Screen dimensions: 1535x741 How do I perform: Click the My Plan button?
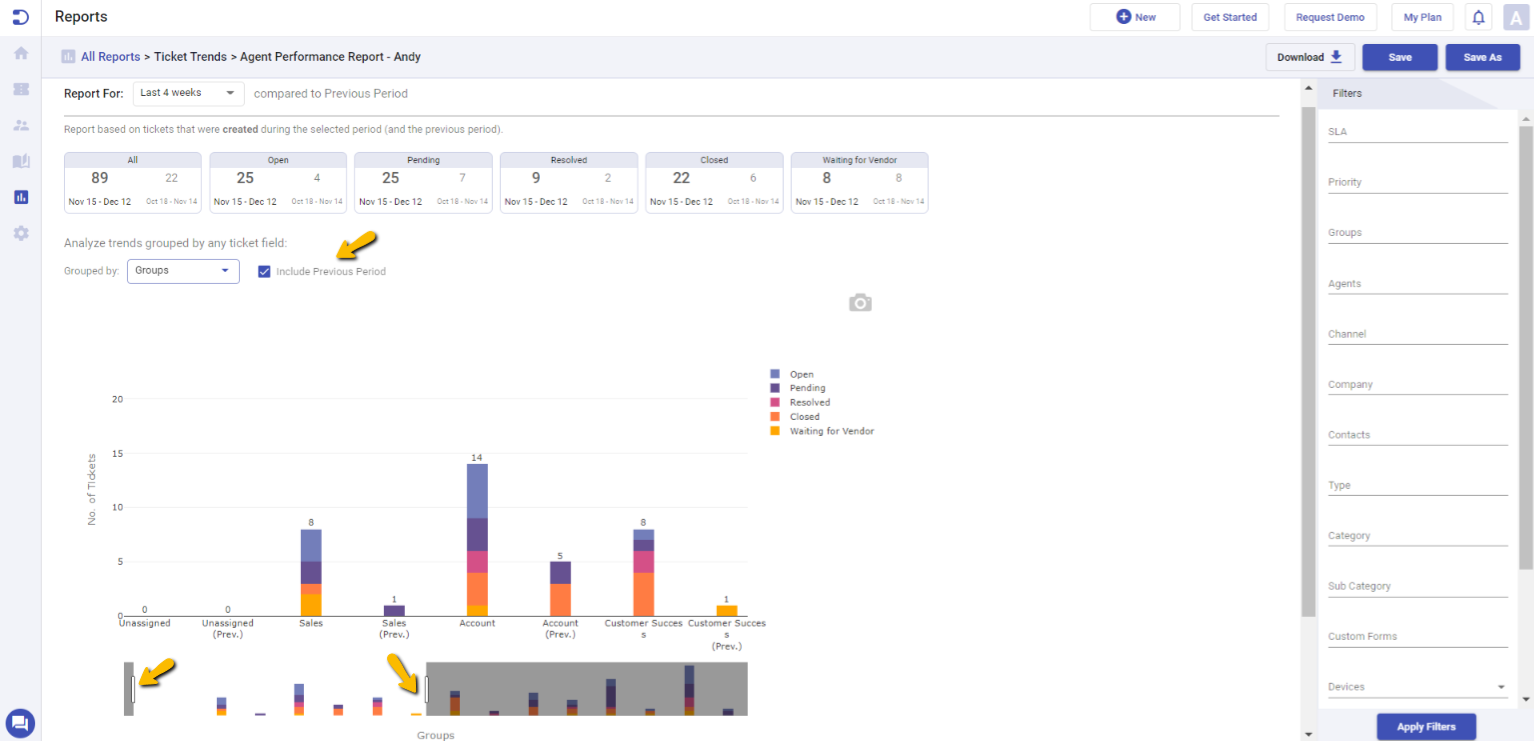[1422, 17]
